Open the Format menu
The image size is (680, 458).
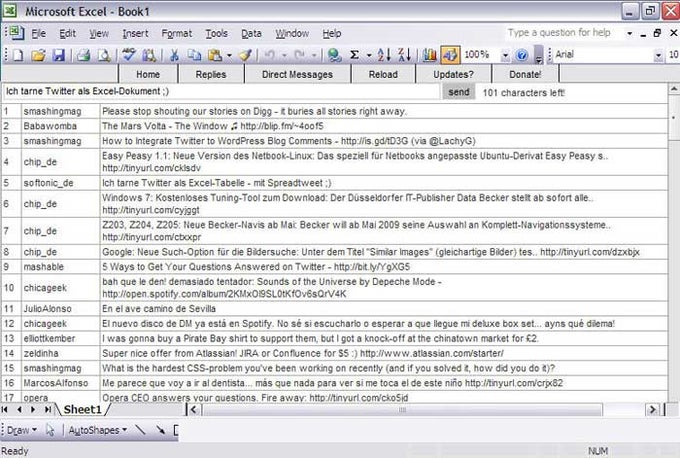point(177,33)
